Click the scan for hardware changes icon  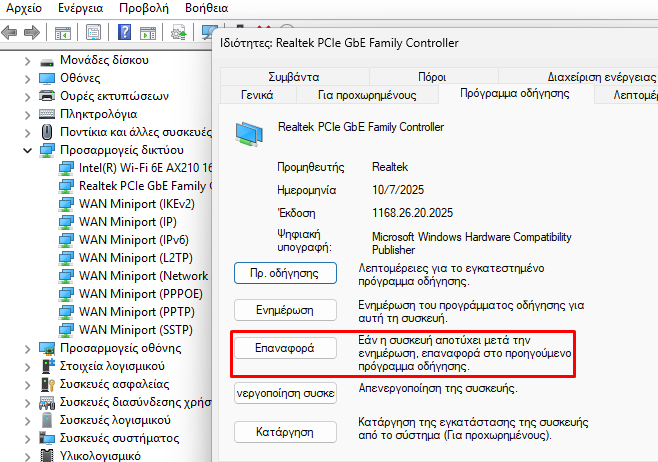coord(207,32)
